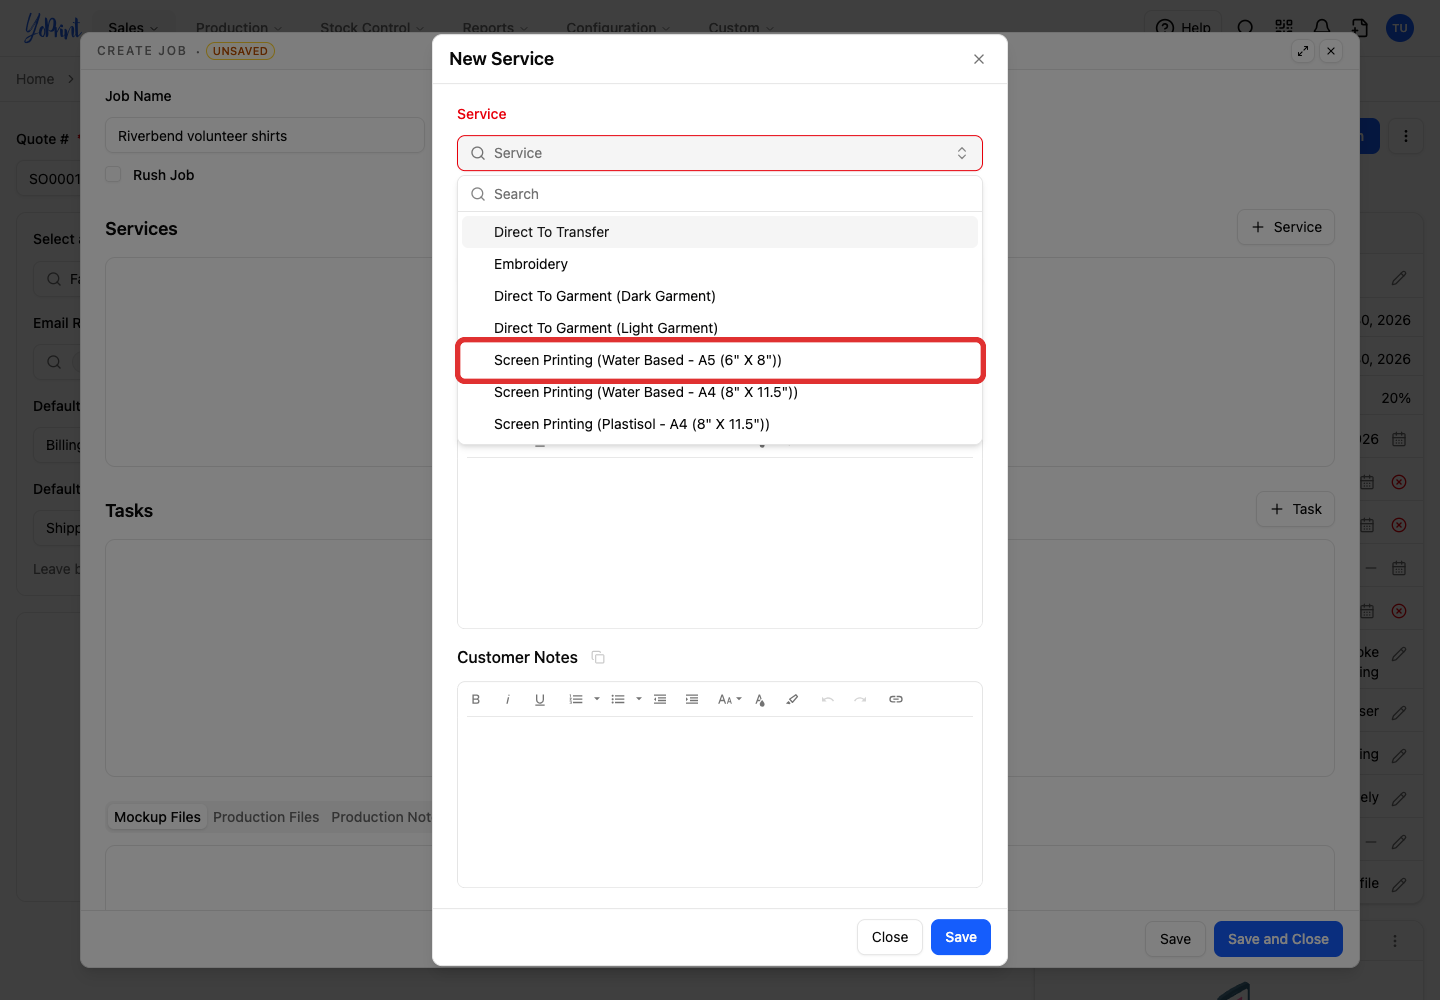This screenshot has height=1000, width=1440.
Task: Open font color picker in notes toolbar
Action: (760, 699)
